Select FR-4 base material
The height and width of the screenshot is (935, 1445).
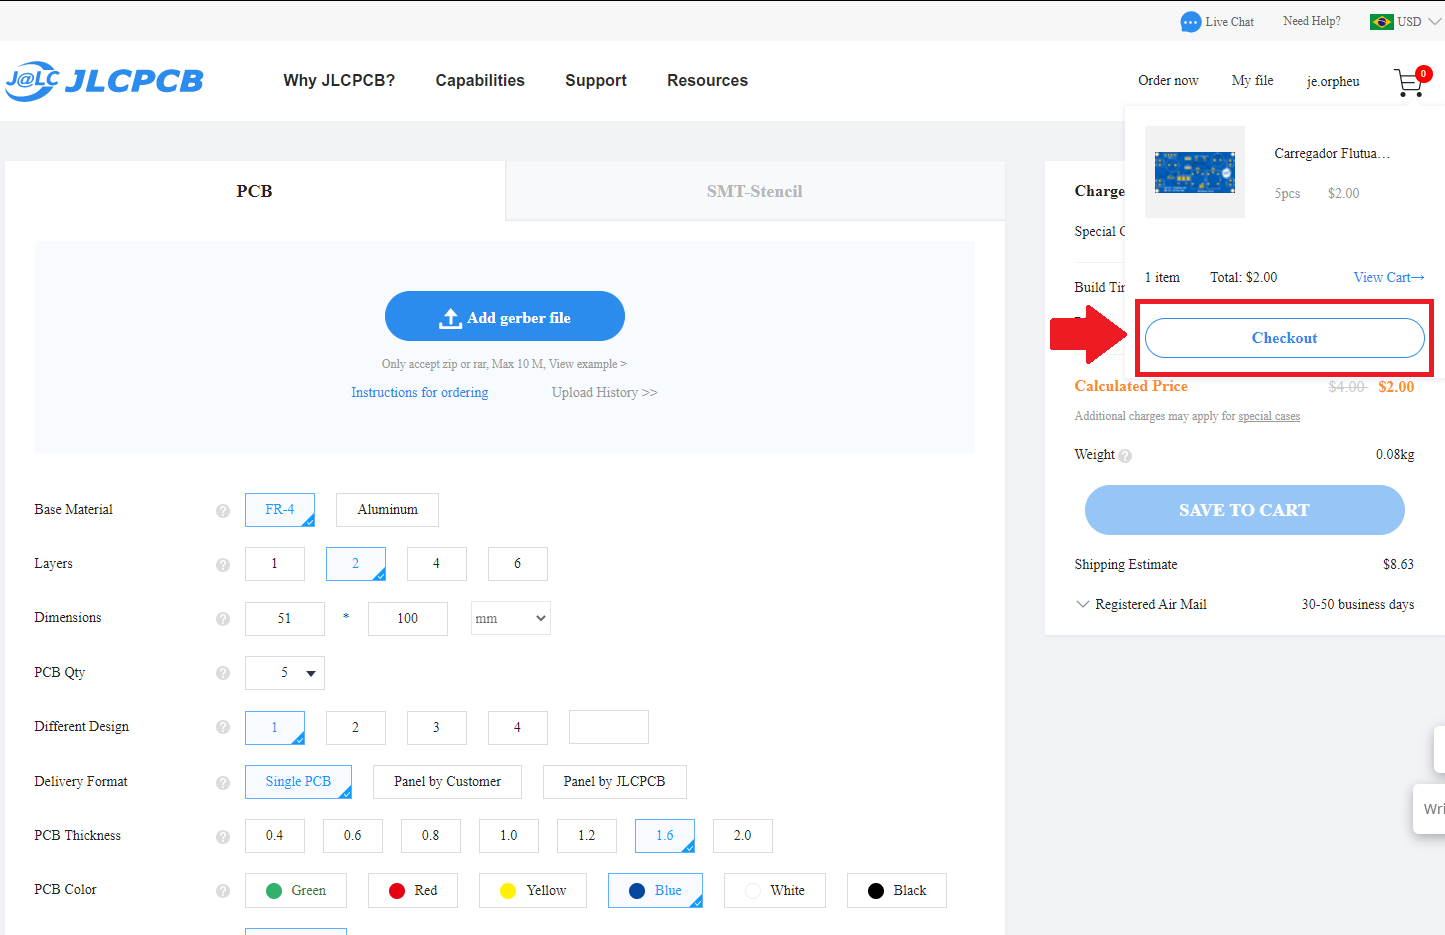[280, 510]
